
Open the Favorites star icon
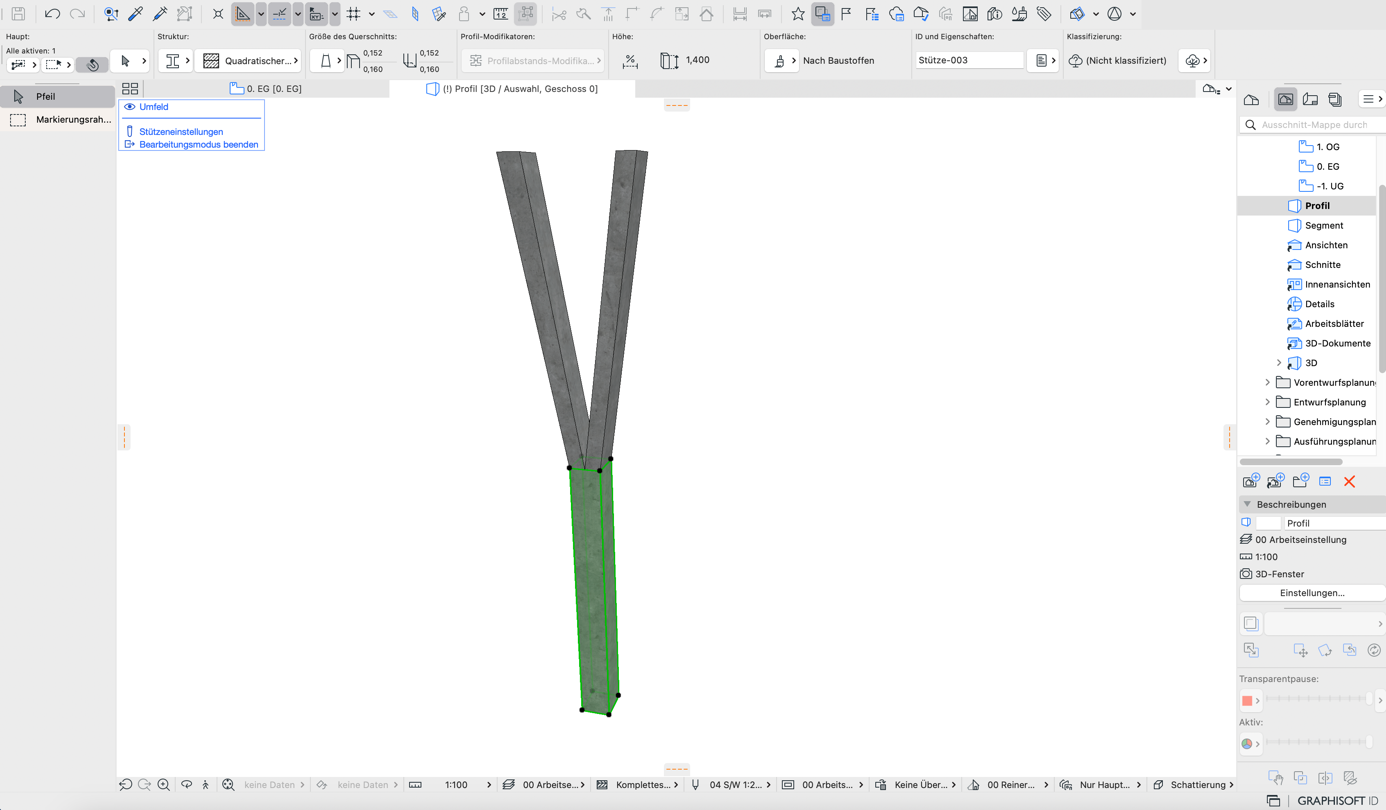click(798, 14)
